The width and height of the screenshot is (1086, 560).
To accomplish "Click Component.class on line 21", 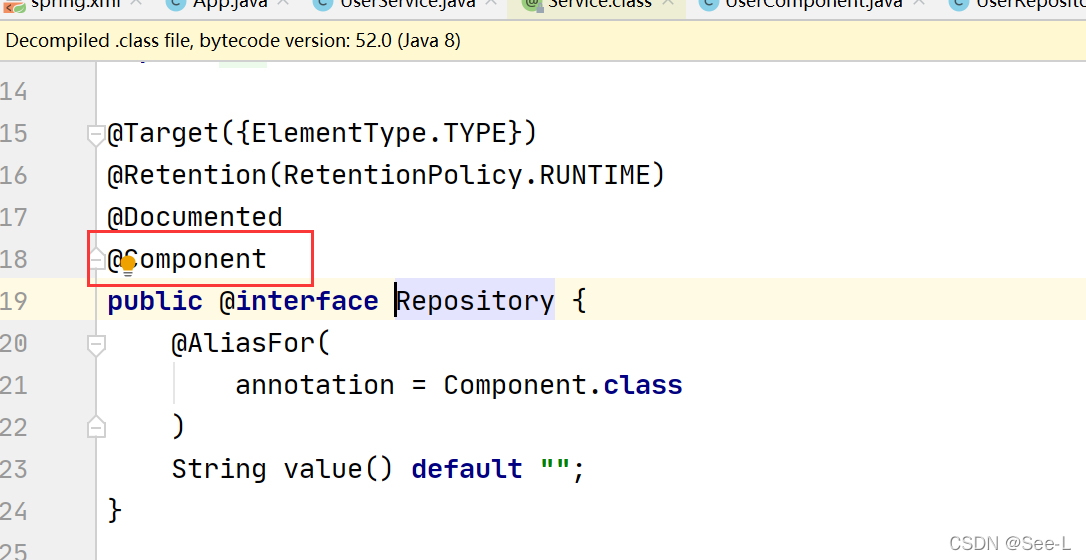I will click(x=563, y=385).
